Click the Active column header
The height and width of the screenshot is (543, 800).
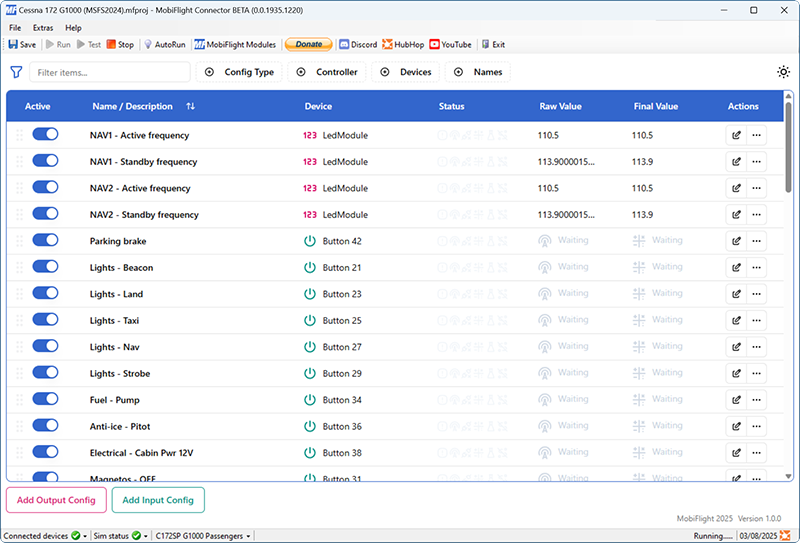pyautogui.click(x=37, y=106)
